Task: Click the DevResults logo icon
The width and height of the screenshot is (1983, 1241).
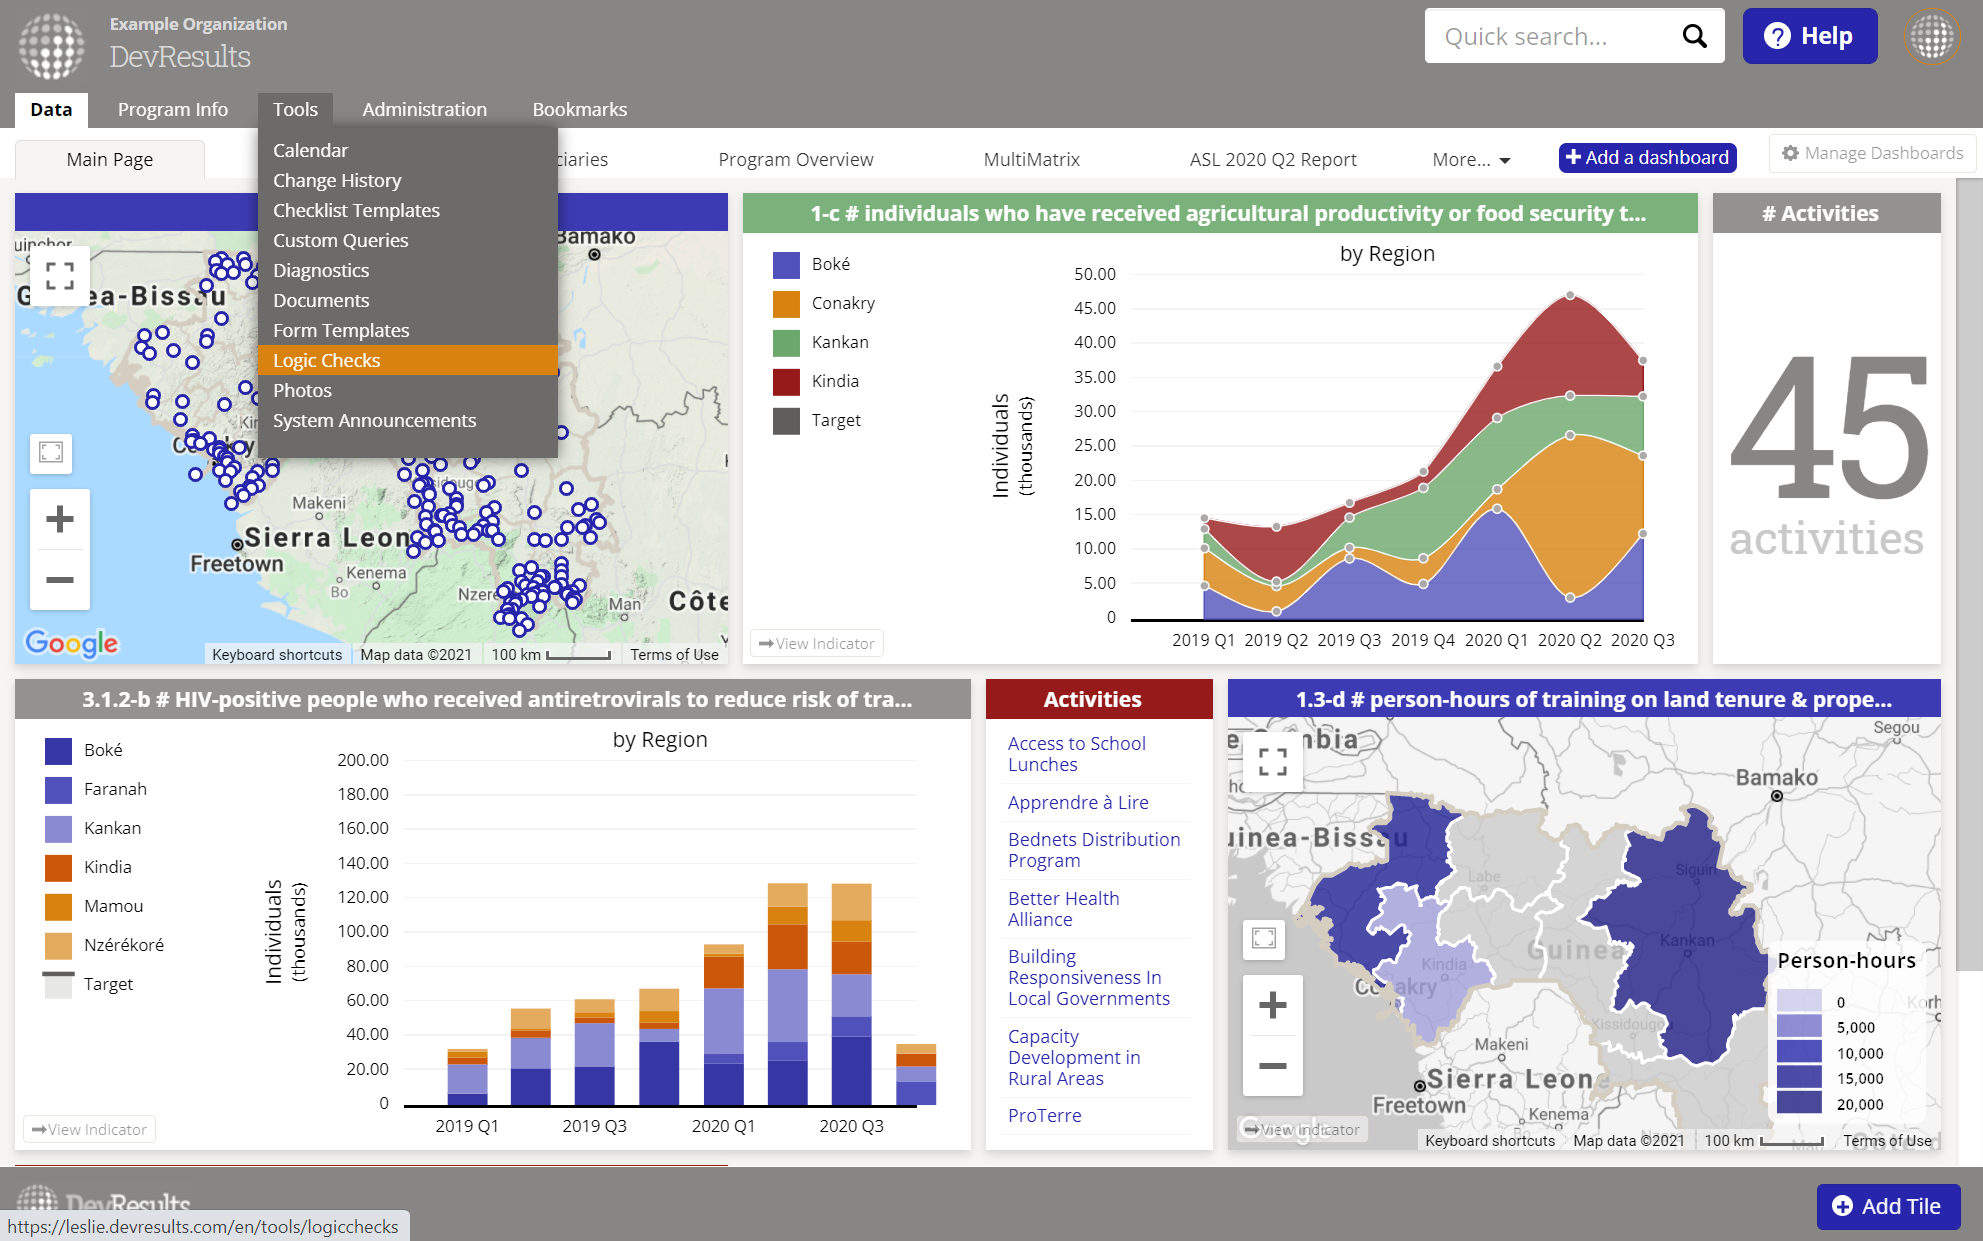Action: [51, 45]
